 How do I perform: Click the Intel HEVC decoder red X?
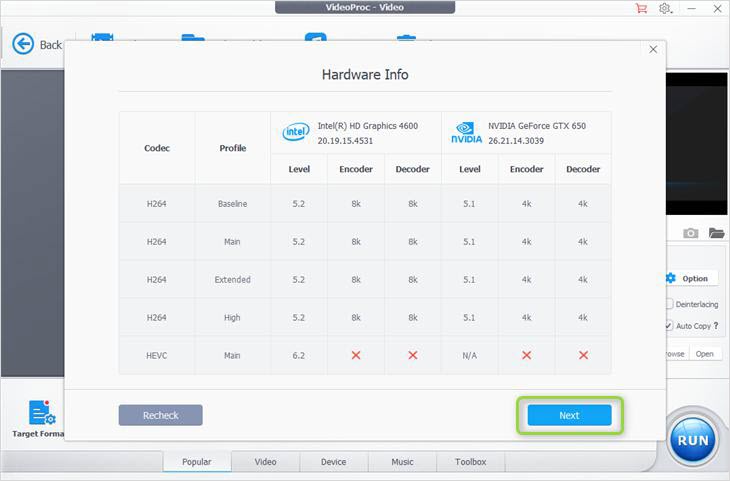coord(412,355)
